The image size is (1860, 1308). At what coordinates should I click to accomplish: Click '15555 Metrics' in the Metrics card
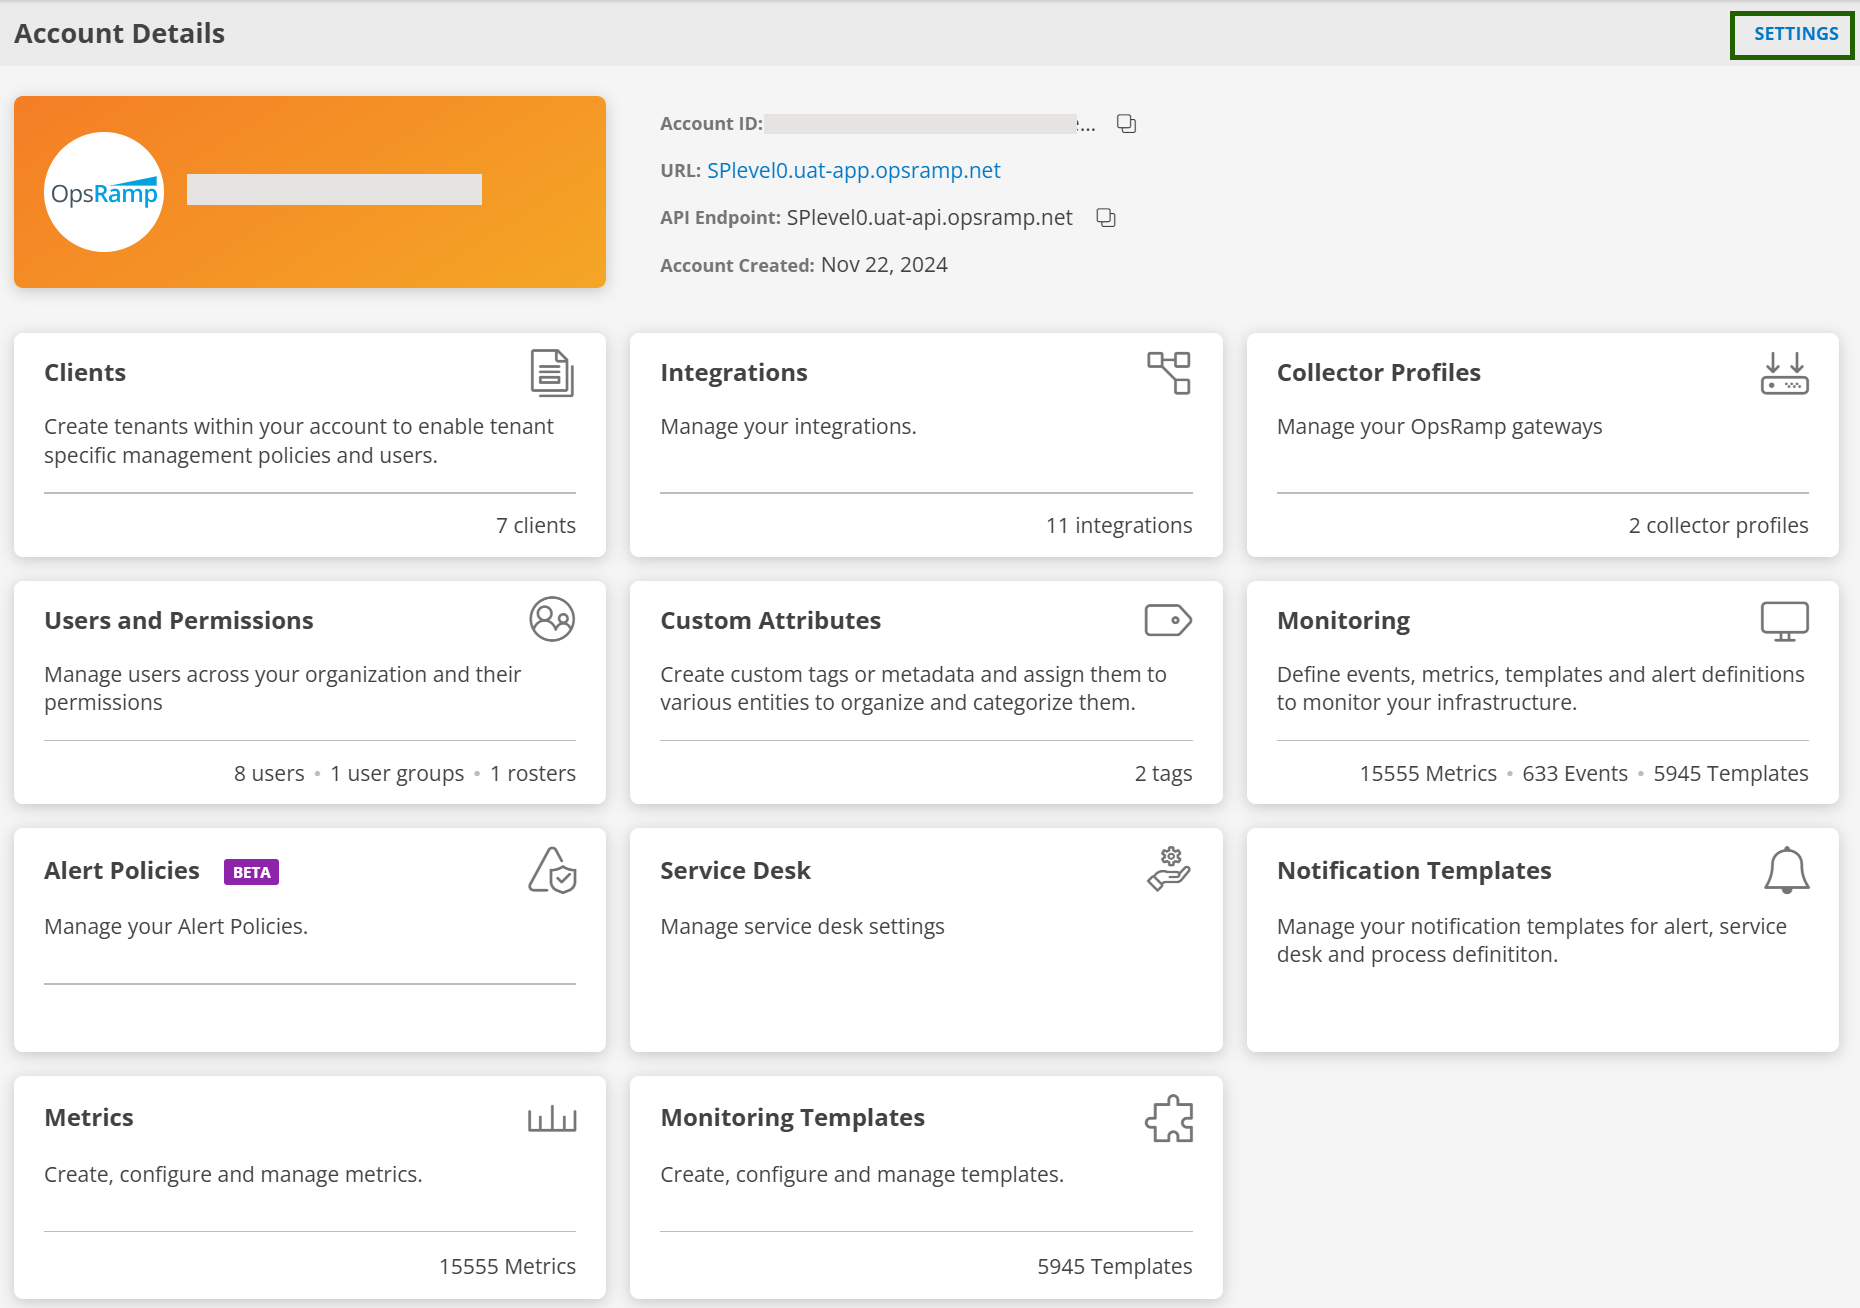click(507, 1267)
